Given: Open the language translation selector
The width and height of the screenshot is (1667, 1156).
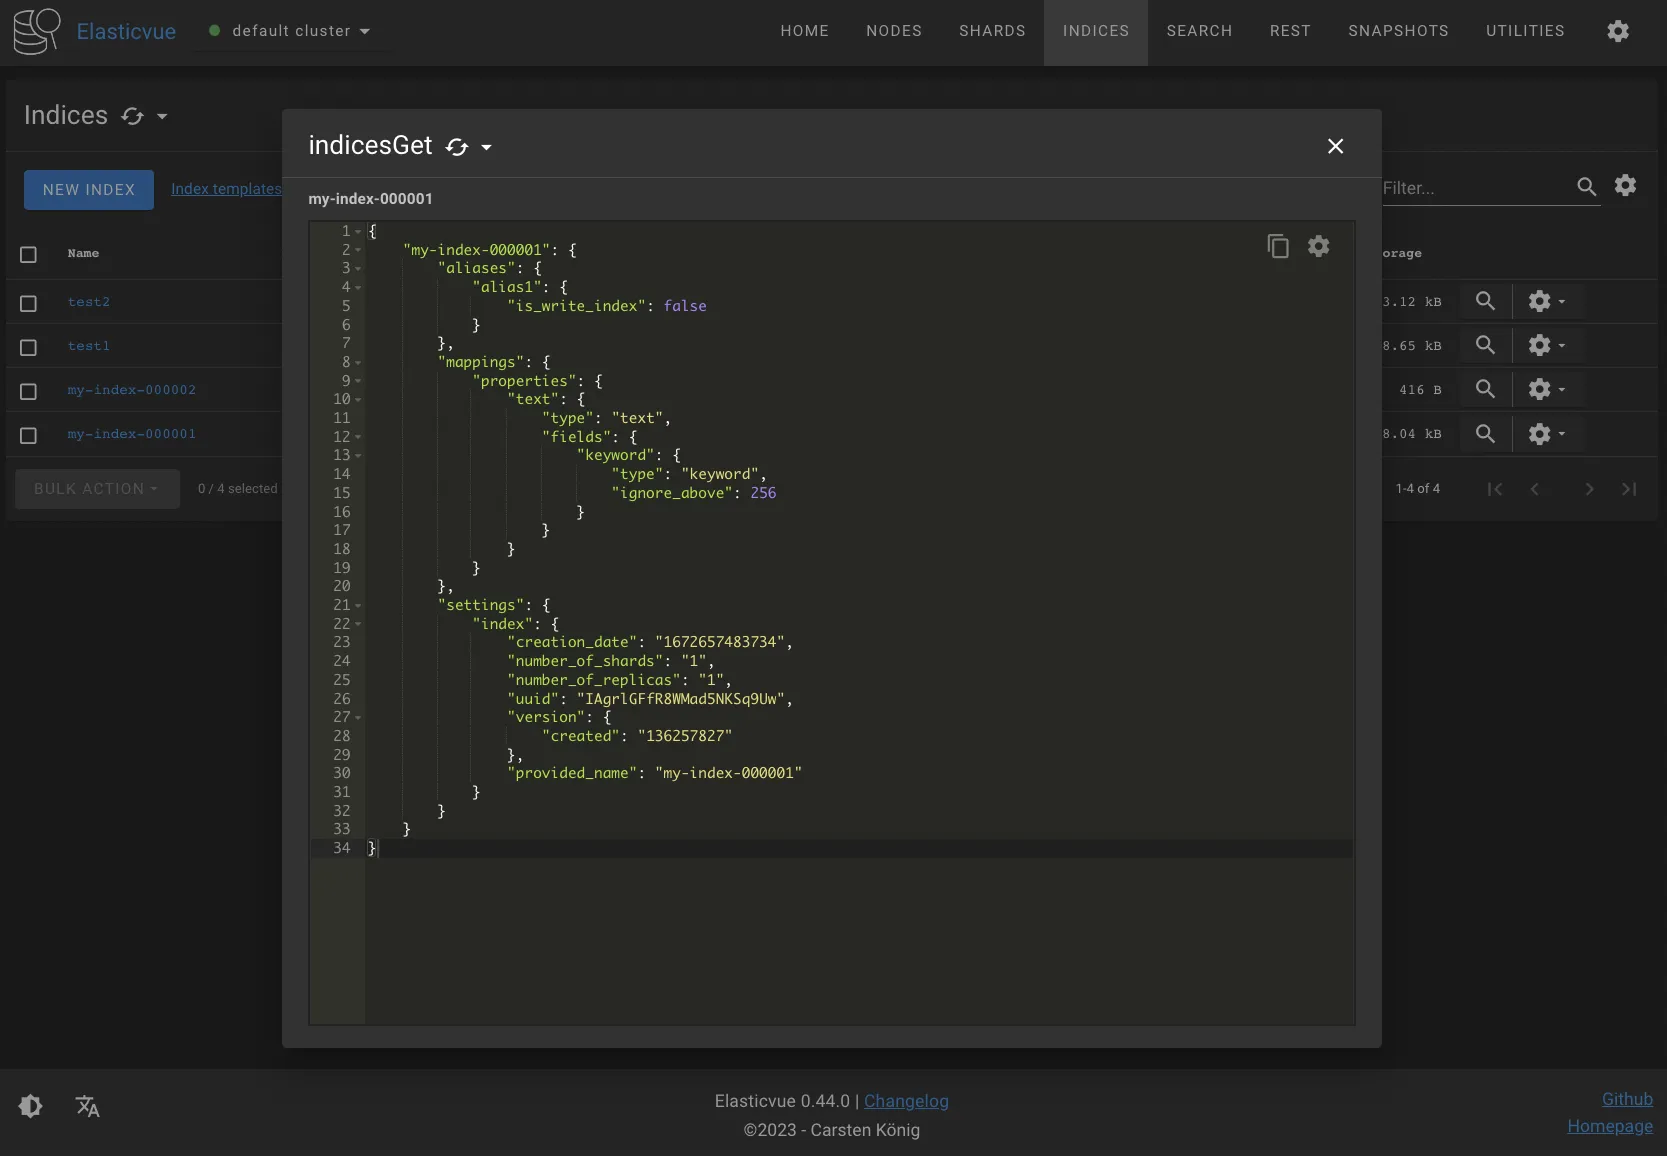Looking at the screenshot, I should 88,1106.
